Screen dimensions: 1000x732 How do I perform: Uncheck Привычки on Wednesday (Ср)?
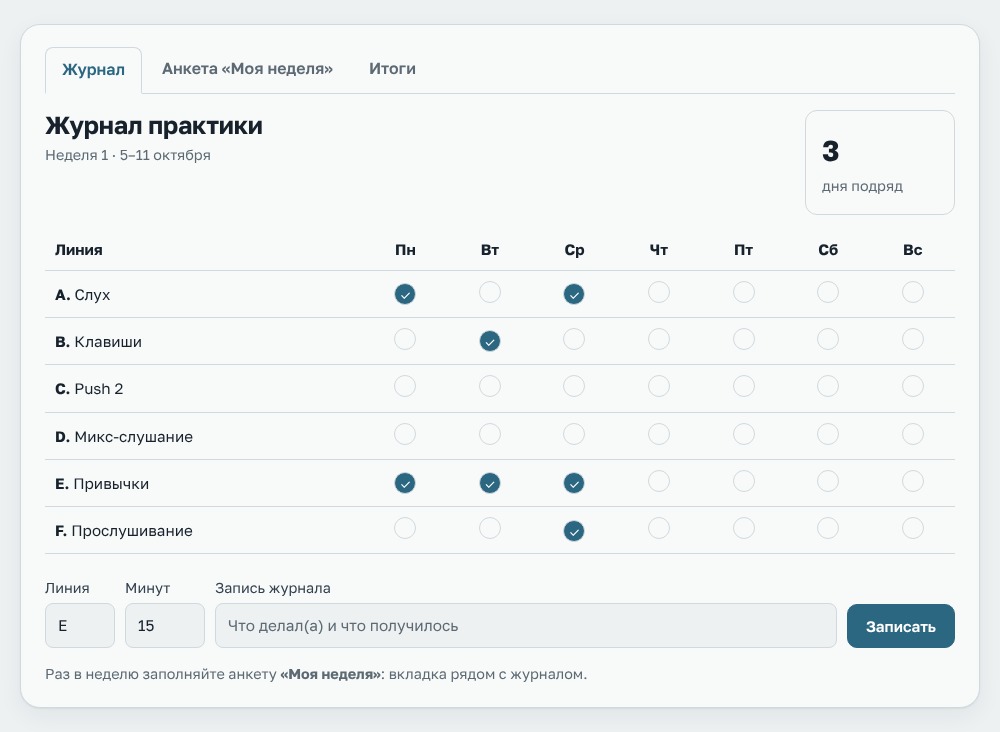(574, 483)
